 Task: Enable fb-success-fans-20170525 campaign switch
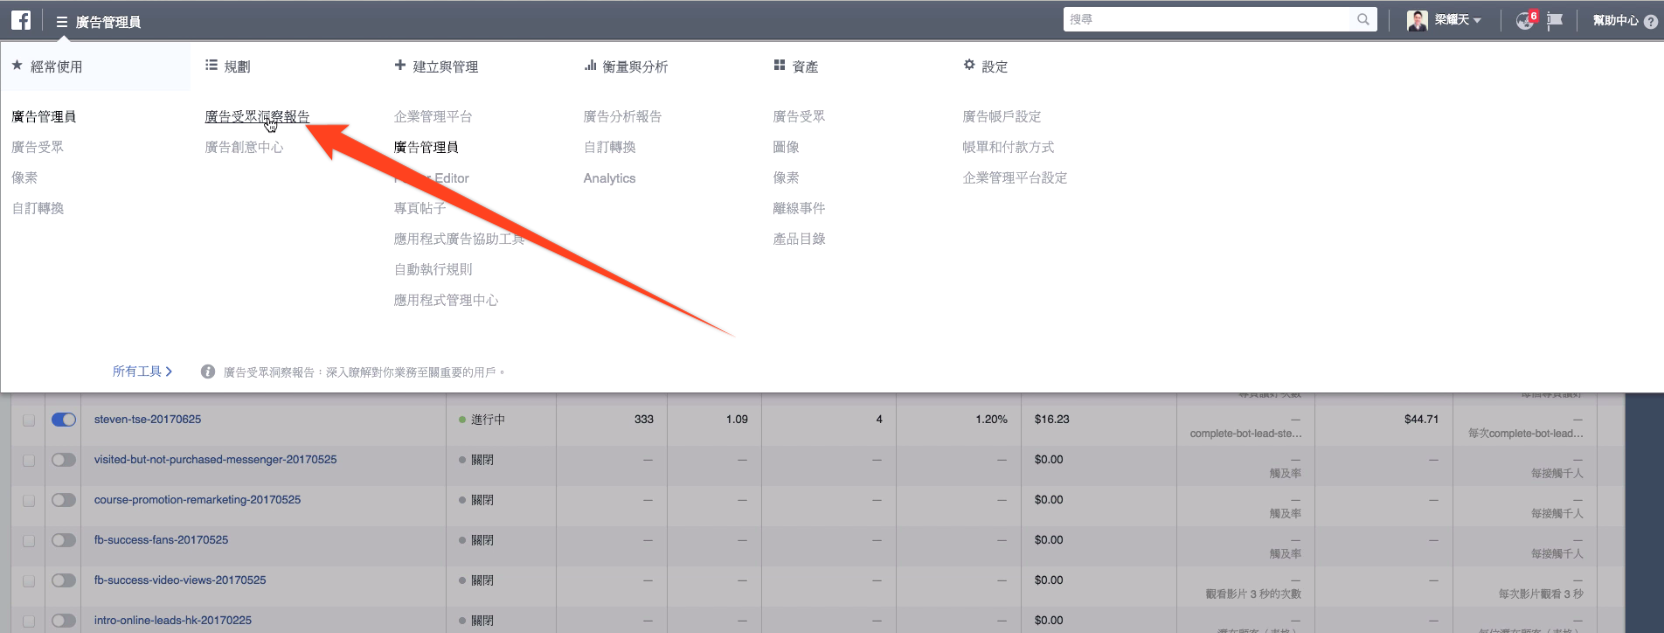coord(63,540)
